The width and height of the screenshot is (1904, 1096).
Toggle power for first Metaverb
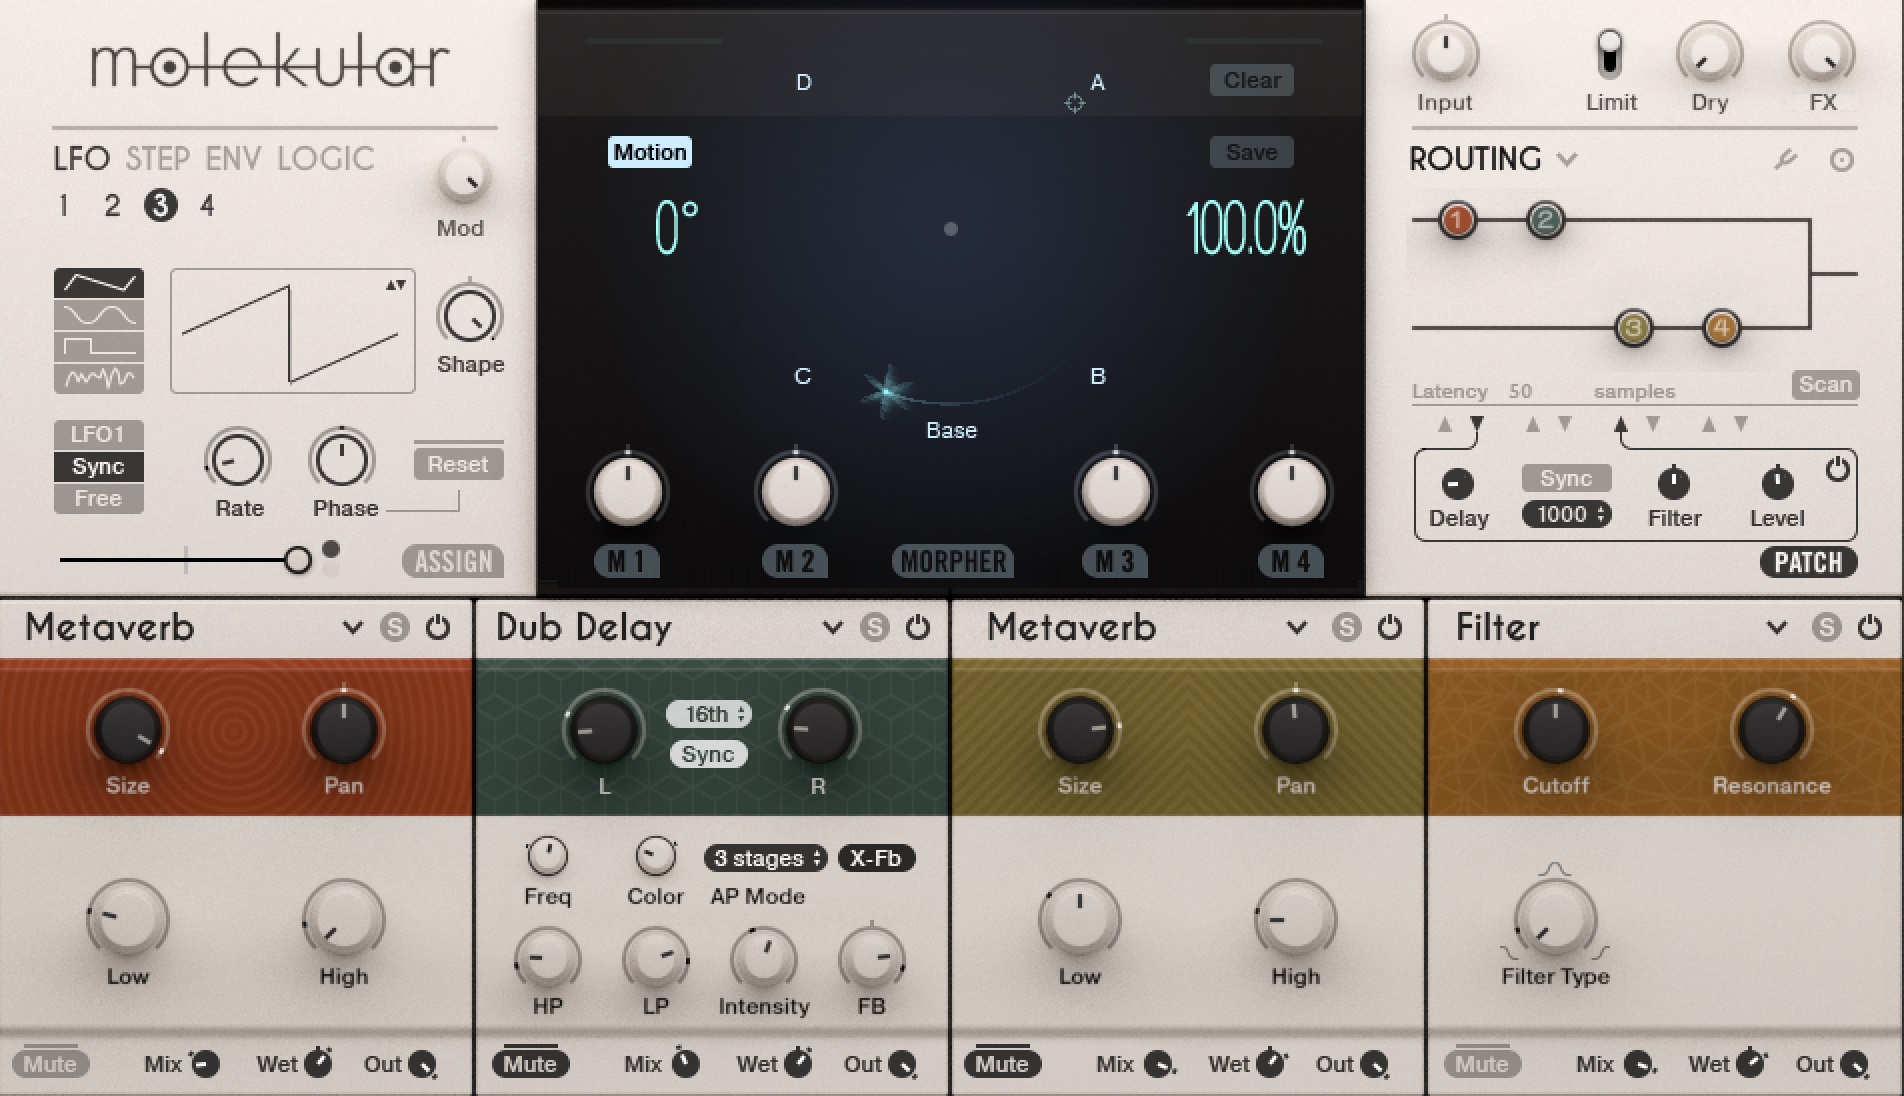pos(438,627)
